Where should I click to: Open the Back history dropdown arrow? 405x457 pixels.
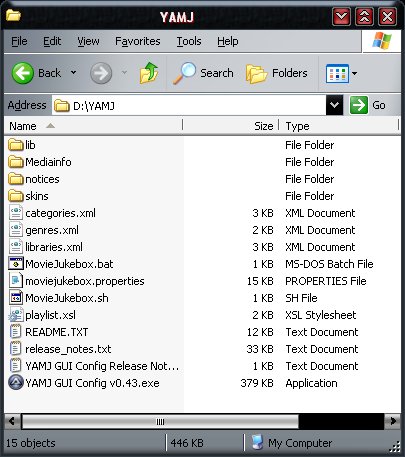click(x=73, y=73)
